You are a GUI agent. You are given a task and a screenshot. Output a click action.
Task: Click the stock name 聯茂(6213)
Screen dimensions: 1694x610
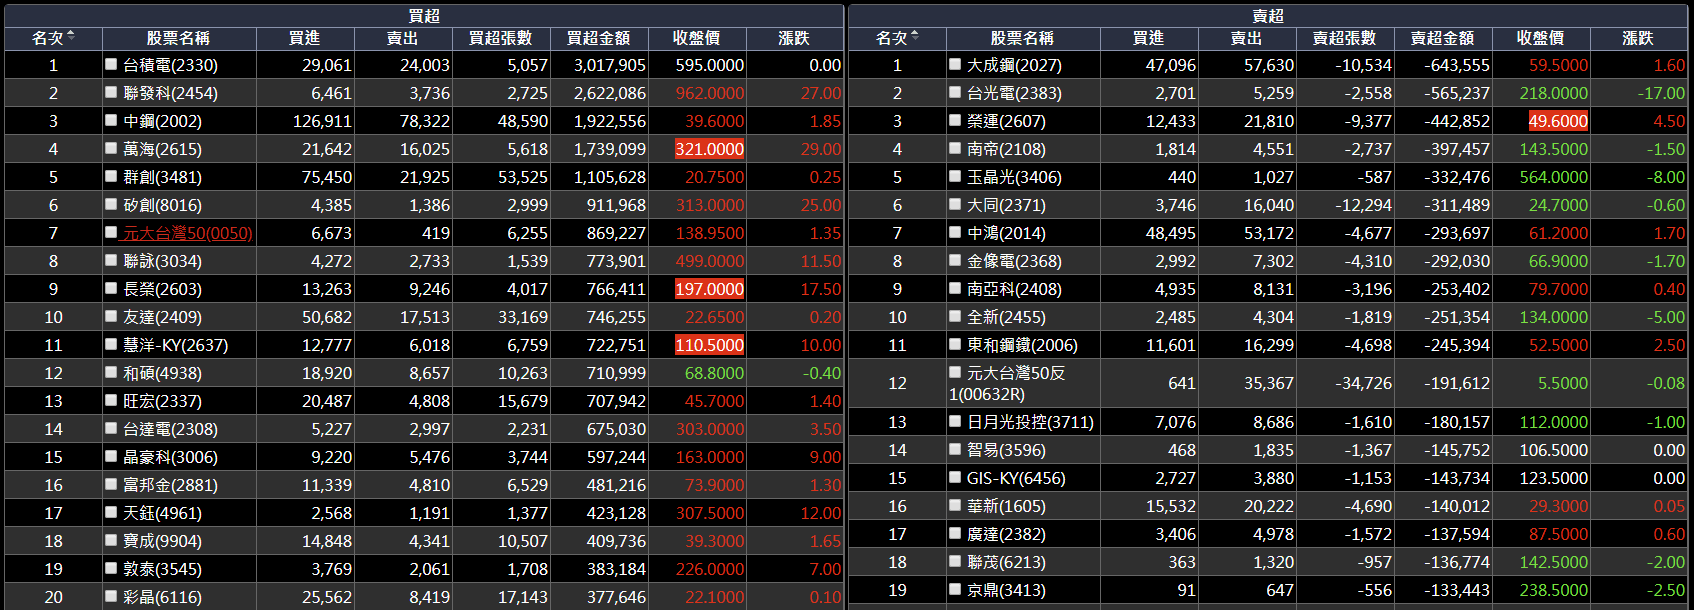click(x=1006, y=562)
